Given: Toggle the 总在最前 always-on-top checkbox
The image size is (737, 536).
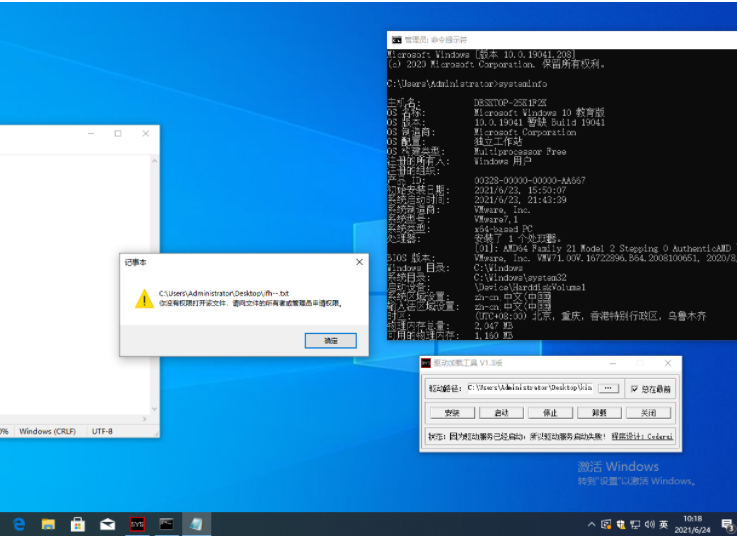Looking at the screenshot, I should (x=635, y=389).
